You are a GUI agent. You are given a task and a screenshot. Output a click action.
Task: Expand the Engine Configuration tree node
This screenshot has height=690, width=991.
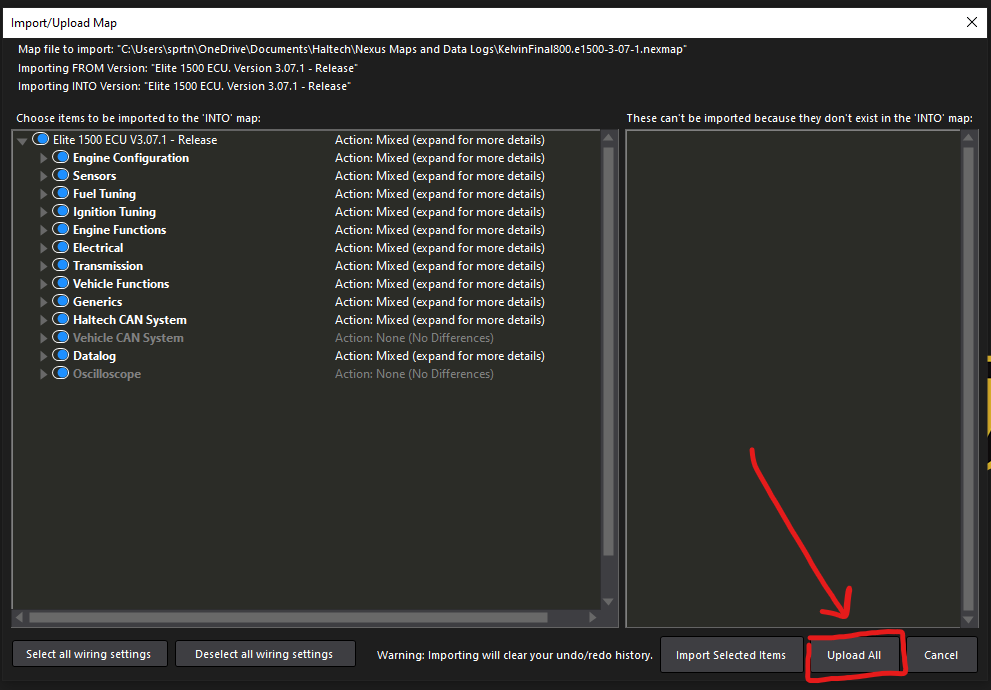(x=43, y=158)
